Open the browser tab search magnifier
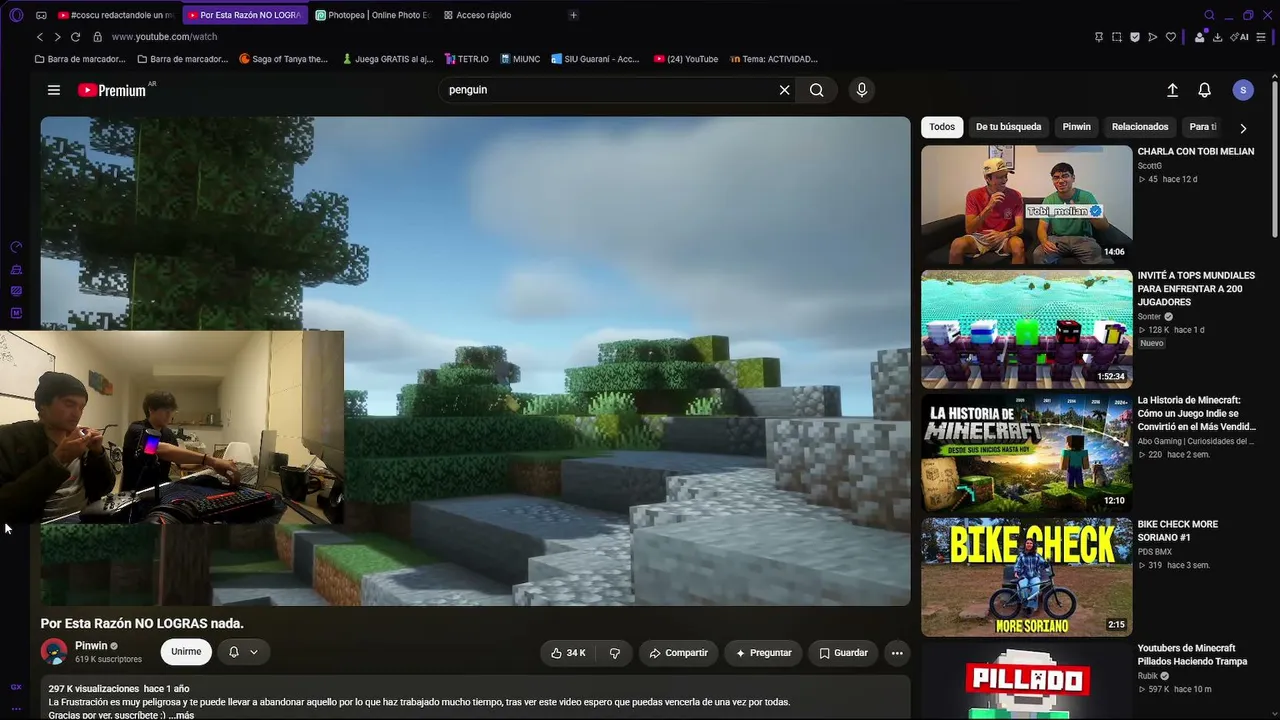The height and width of the screenshot is (720, 1280). 1209,15
